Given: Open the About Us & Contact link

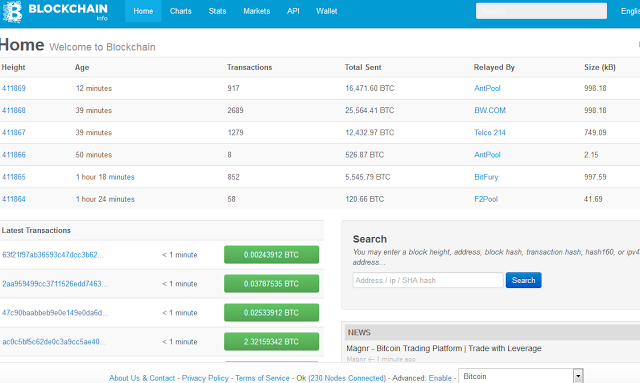Looking at the screenshot, I should [142, 378].
